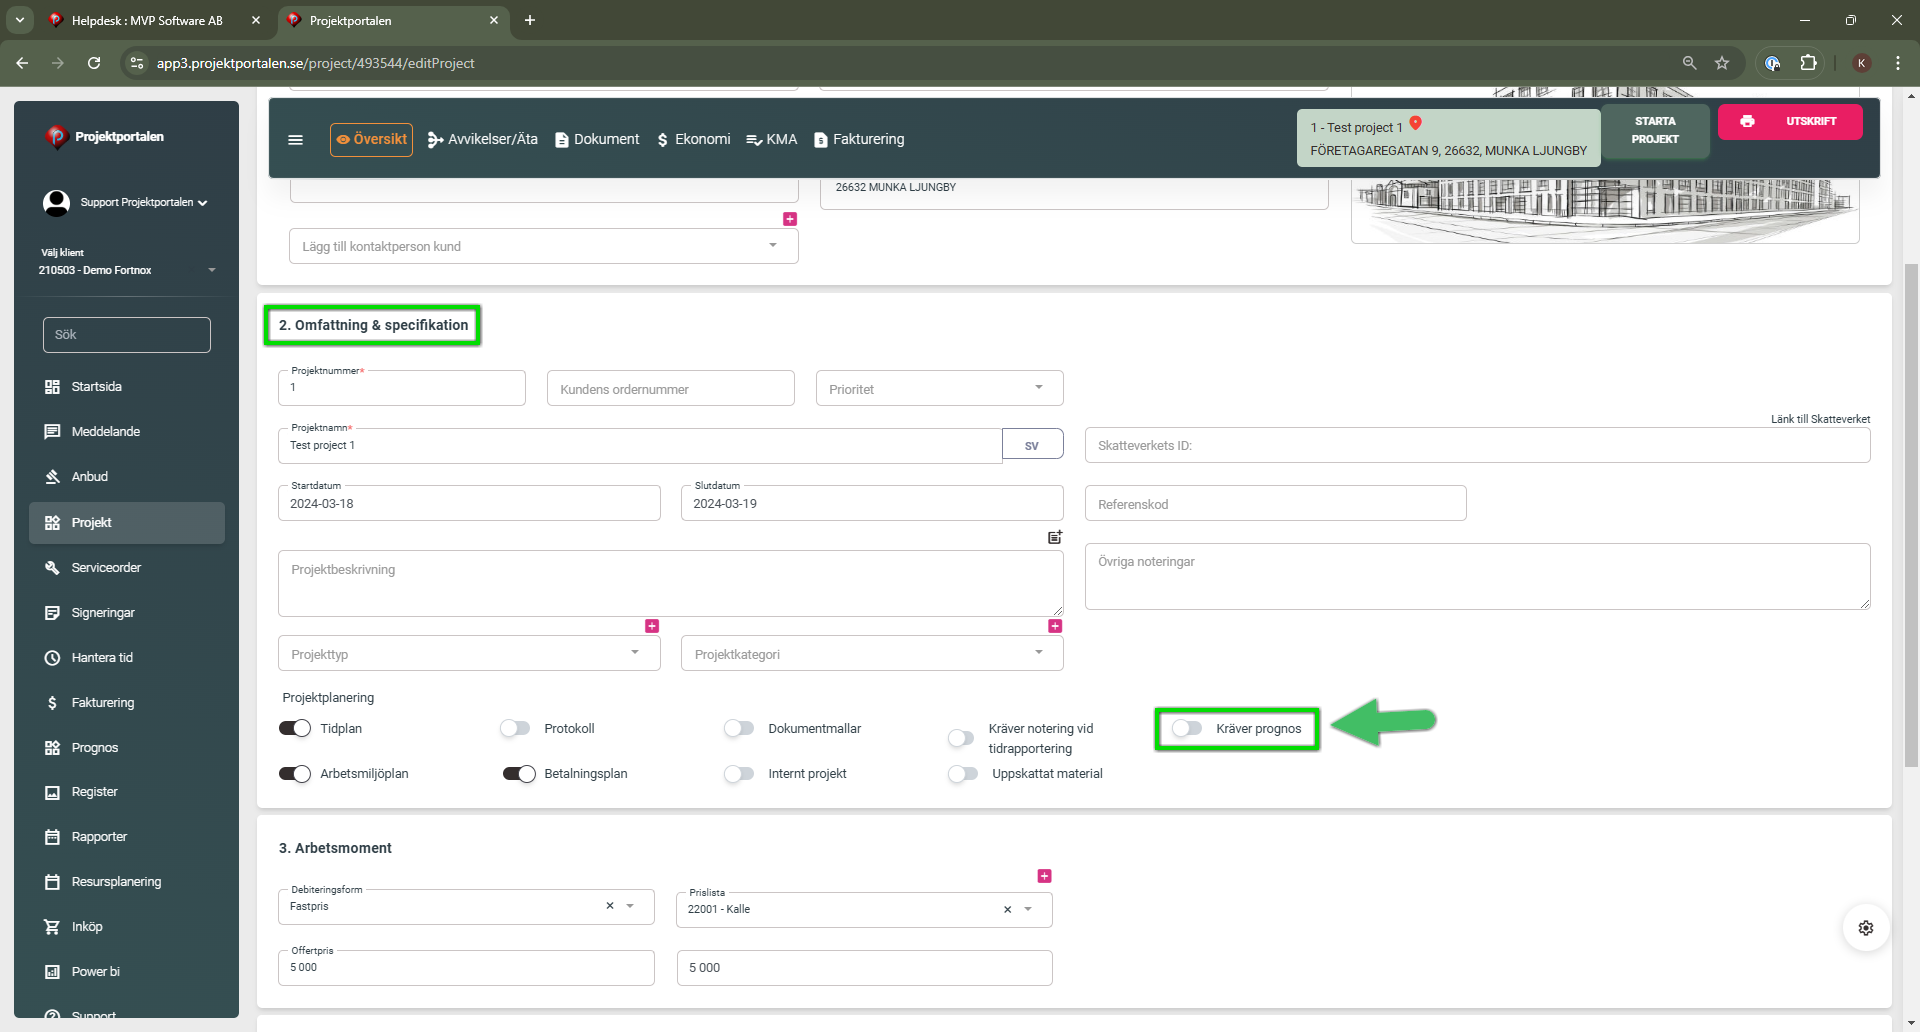Open the Länk till Skatteverket link

click(1820, 419)
